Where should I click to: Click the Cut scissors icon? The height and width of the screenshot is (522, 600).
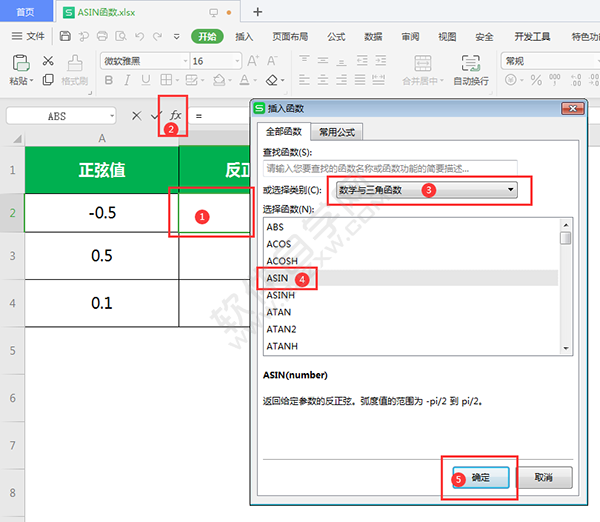pyautogui.click(x=48, y=60)
